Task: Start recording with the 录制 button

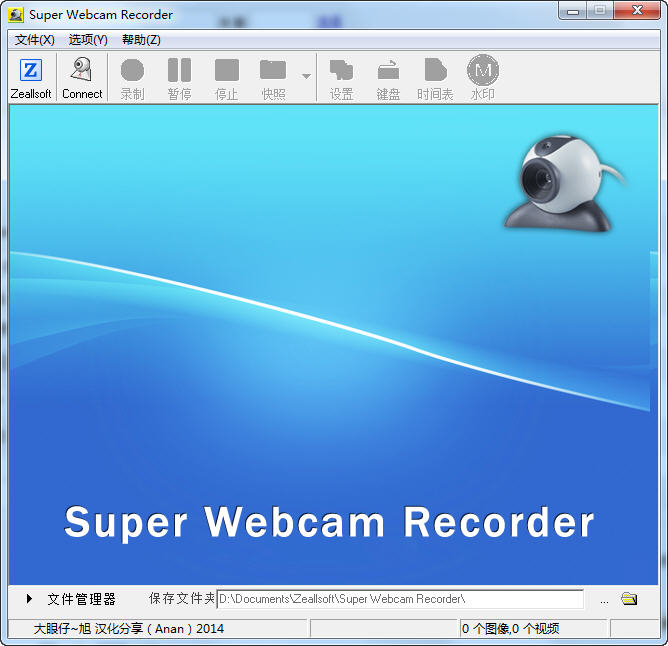Action: point(132,78)
